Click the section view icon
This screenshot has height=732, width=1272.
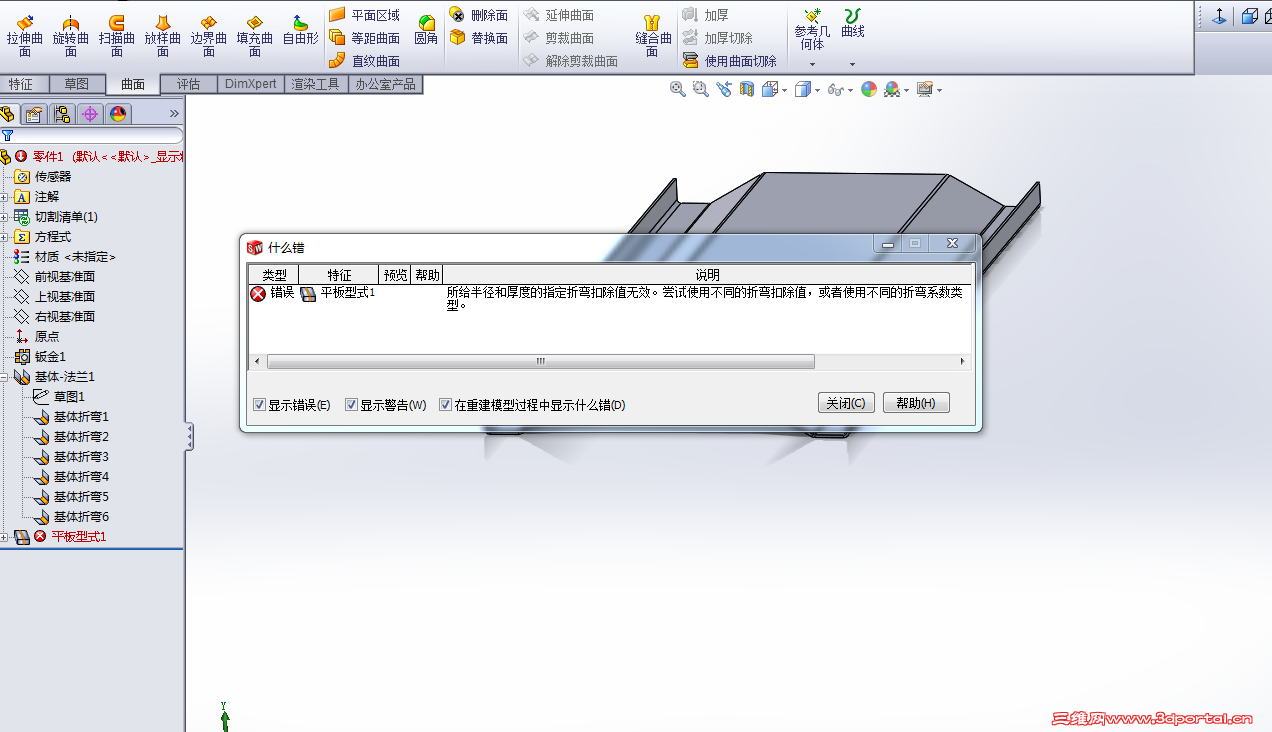click(747, 89)
